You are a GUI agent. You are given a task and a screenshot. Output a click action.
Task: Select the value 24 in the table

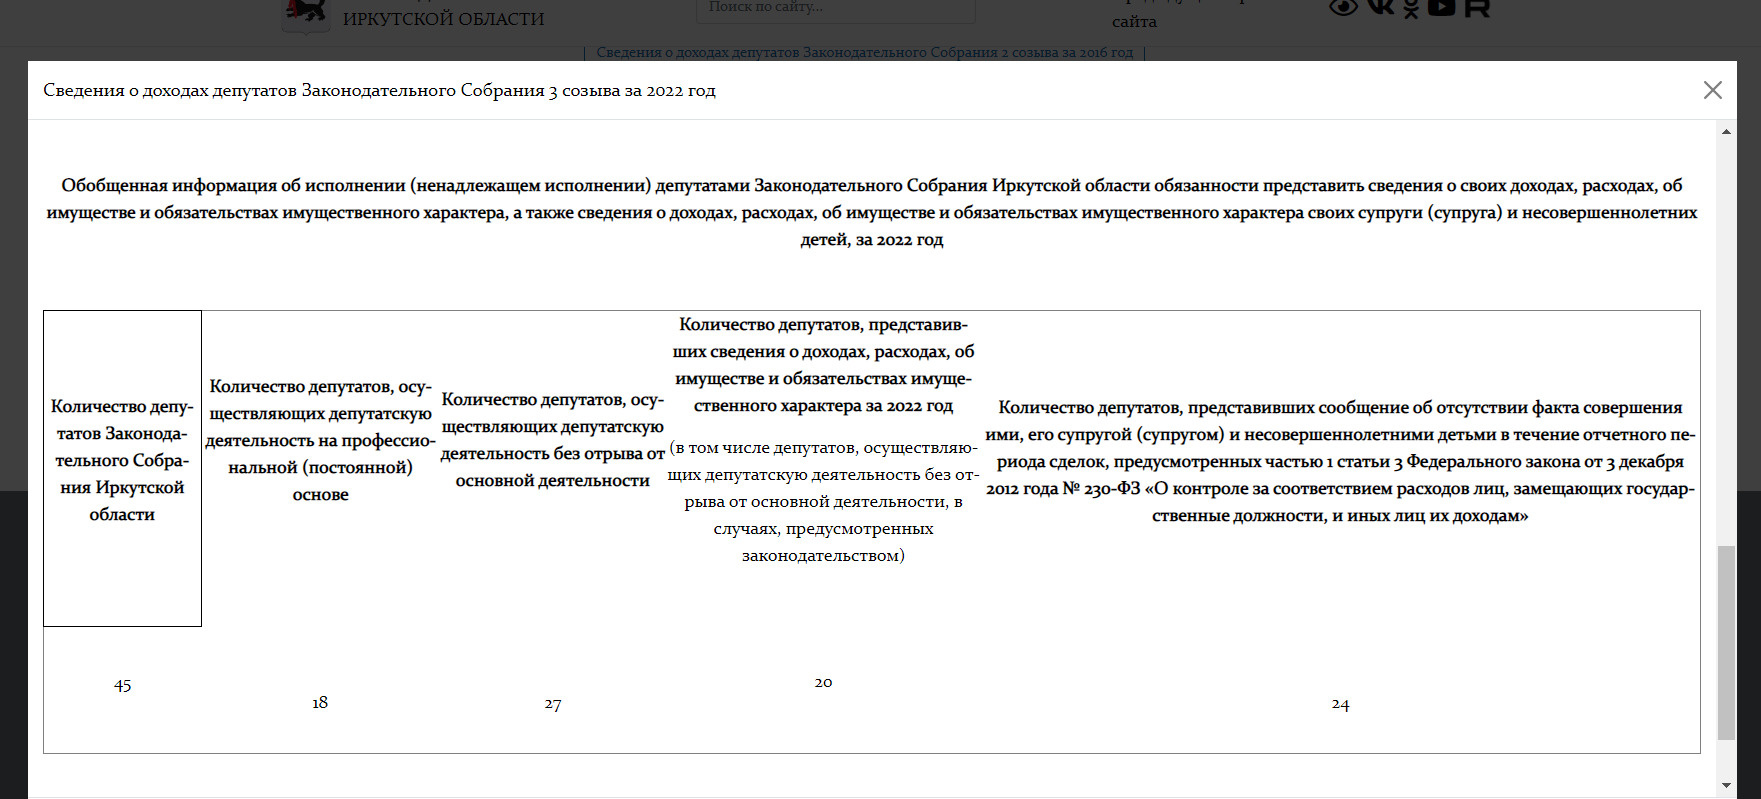coord(1340,704)
